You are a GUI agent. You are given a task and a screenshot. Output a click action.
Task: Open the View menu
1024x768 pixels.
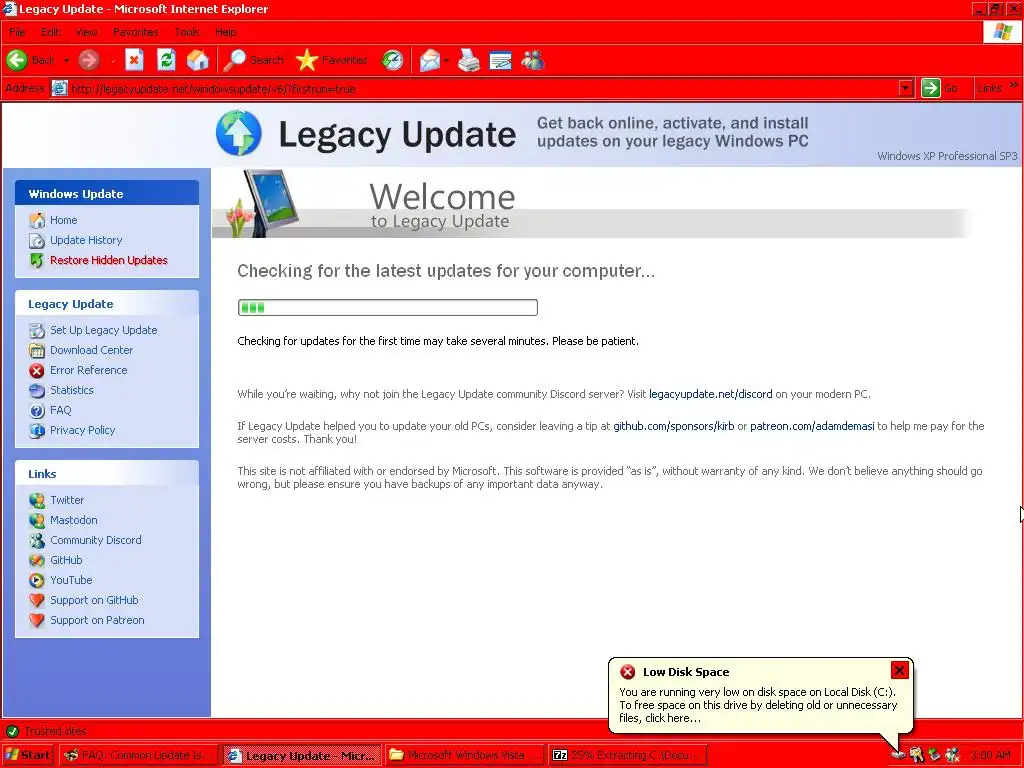86,32
